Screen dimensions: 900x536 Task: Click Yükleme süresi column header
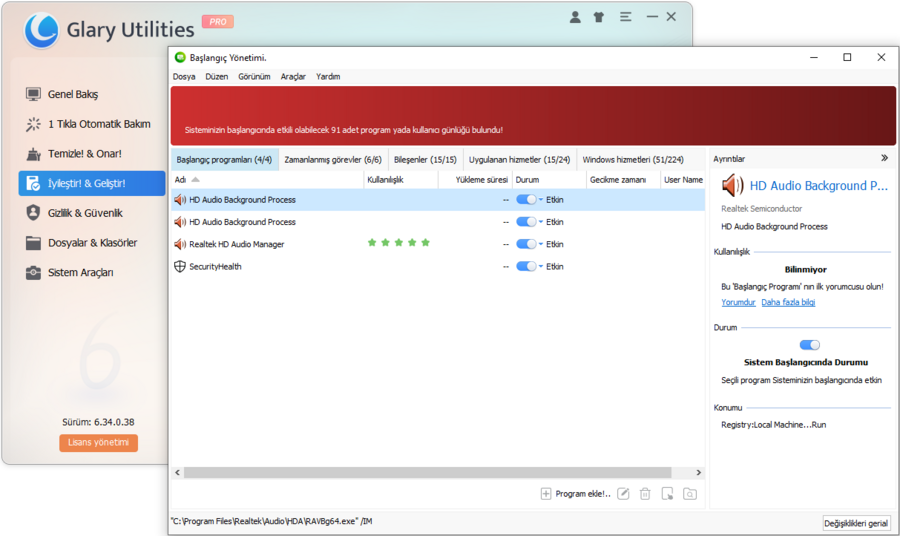pos(475,180)
